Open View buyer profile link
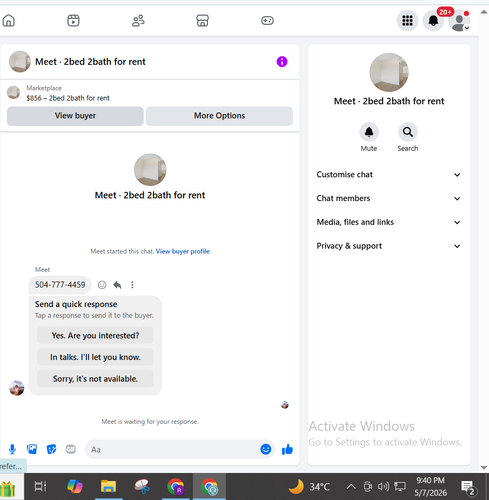The width and height of the screenshot is (489, 500). pos(183,251)
